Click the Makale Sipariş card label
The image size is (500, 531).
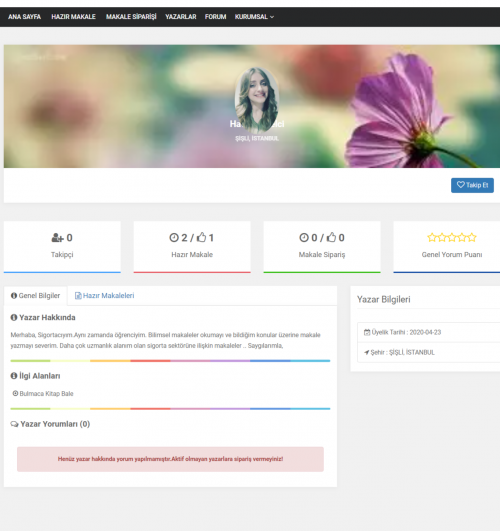322,255
